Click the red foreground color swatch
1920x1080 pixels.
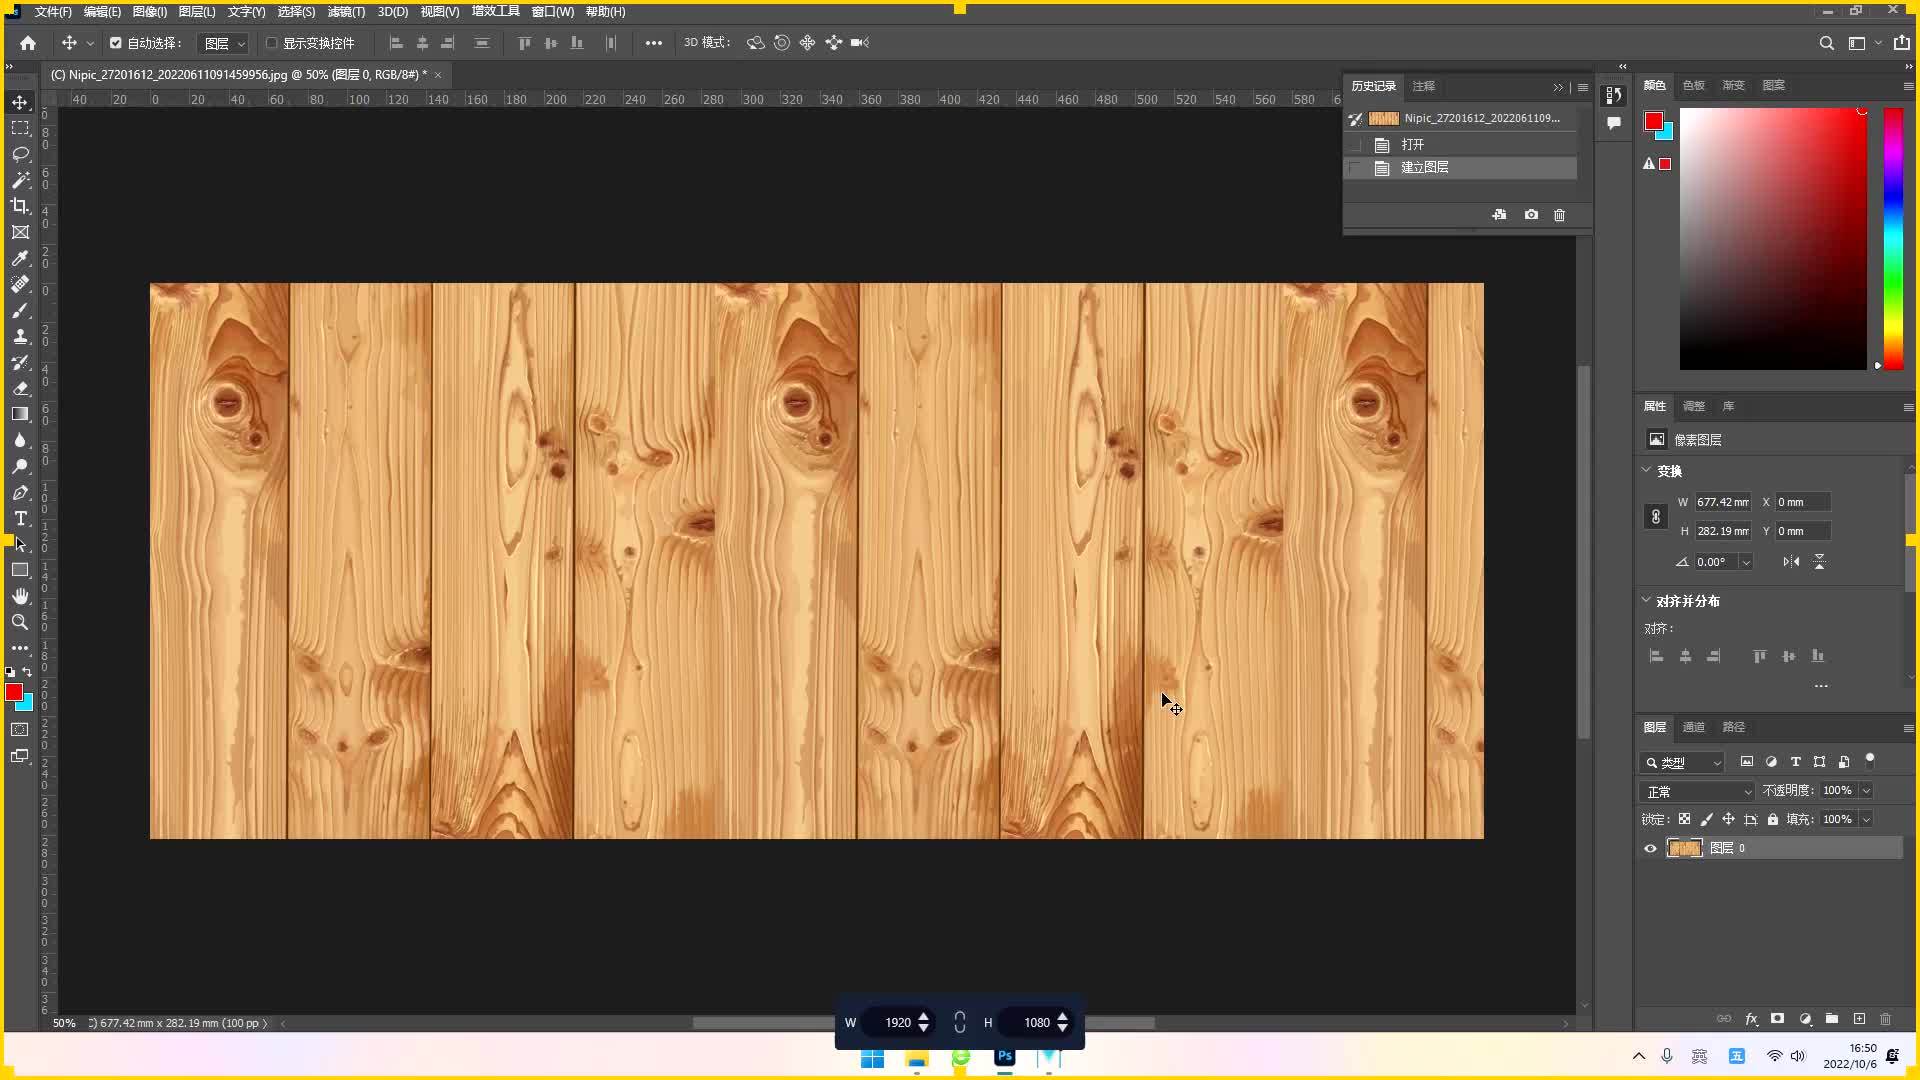coord(14,692)
